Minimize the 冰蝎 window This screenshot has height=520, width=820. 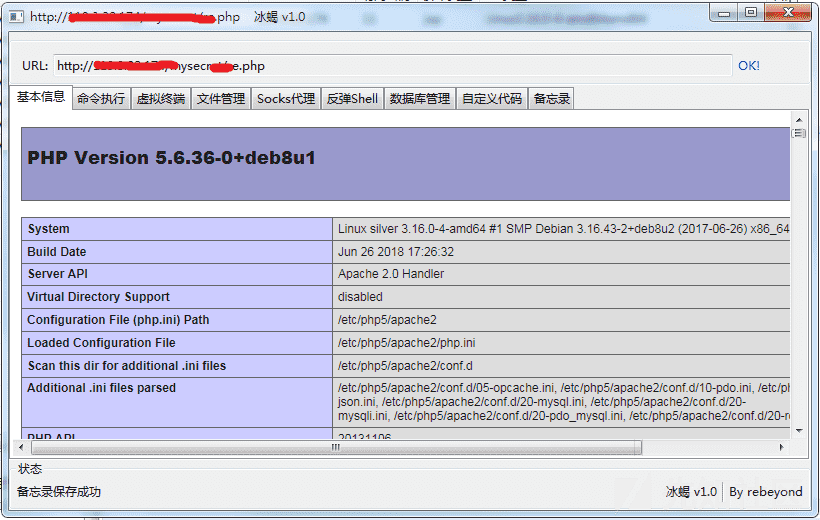coord(724,14)
